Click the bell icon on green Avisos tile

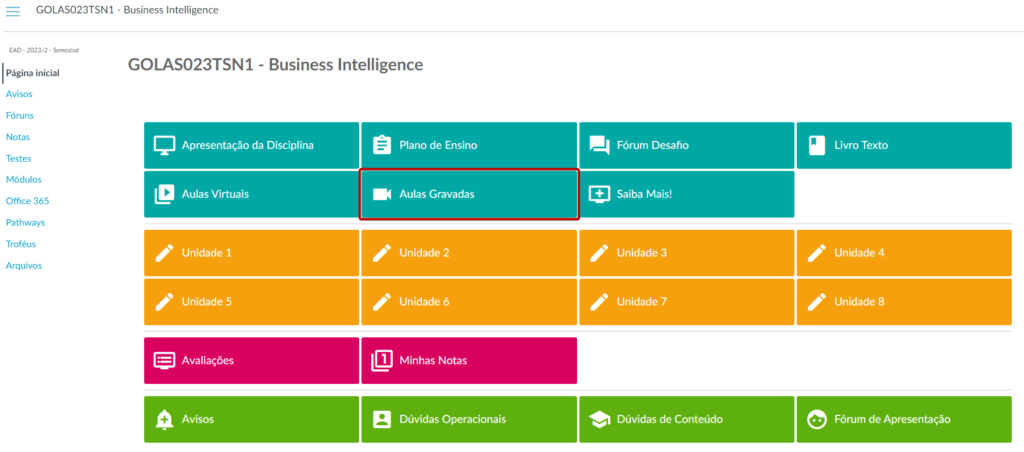tap(164, 419)
